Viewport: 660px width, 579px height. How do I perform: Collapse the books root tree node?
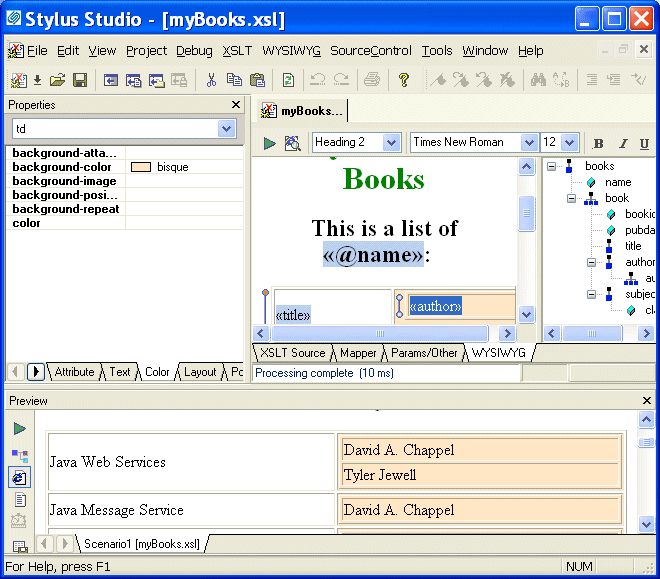click(552, 166)
